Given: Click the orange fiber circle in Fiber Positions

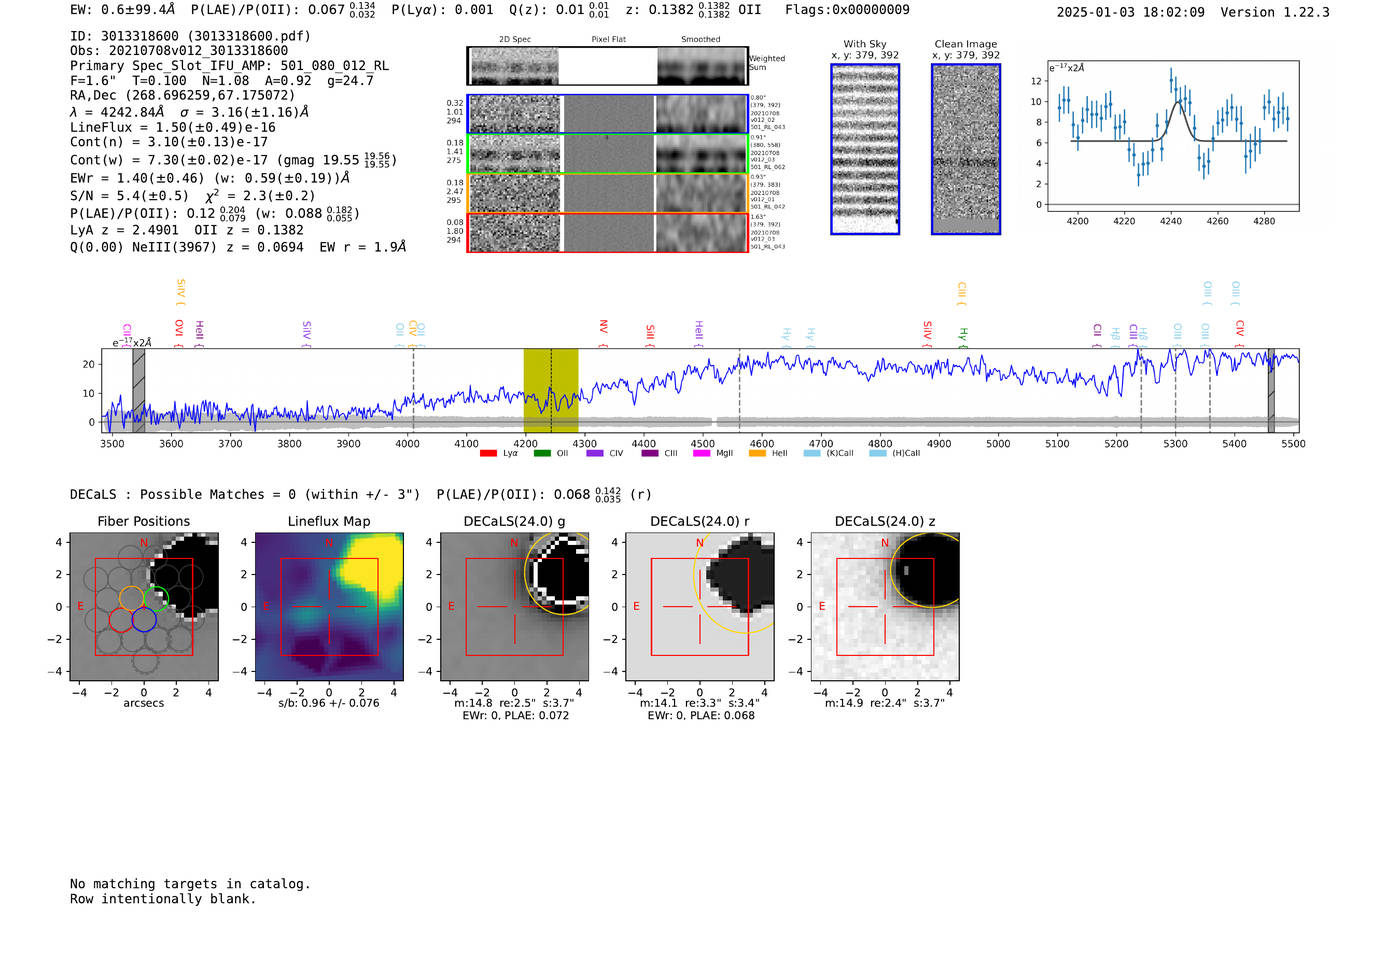Looking at the screenshot, I should click(x=132, y=598).
